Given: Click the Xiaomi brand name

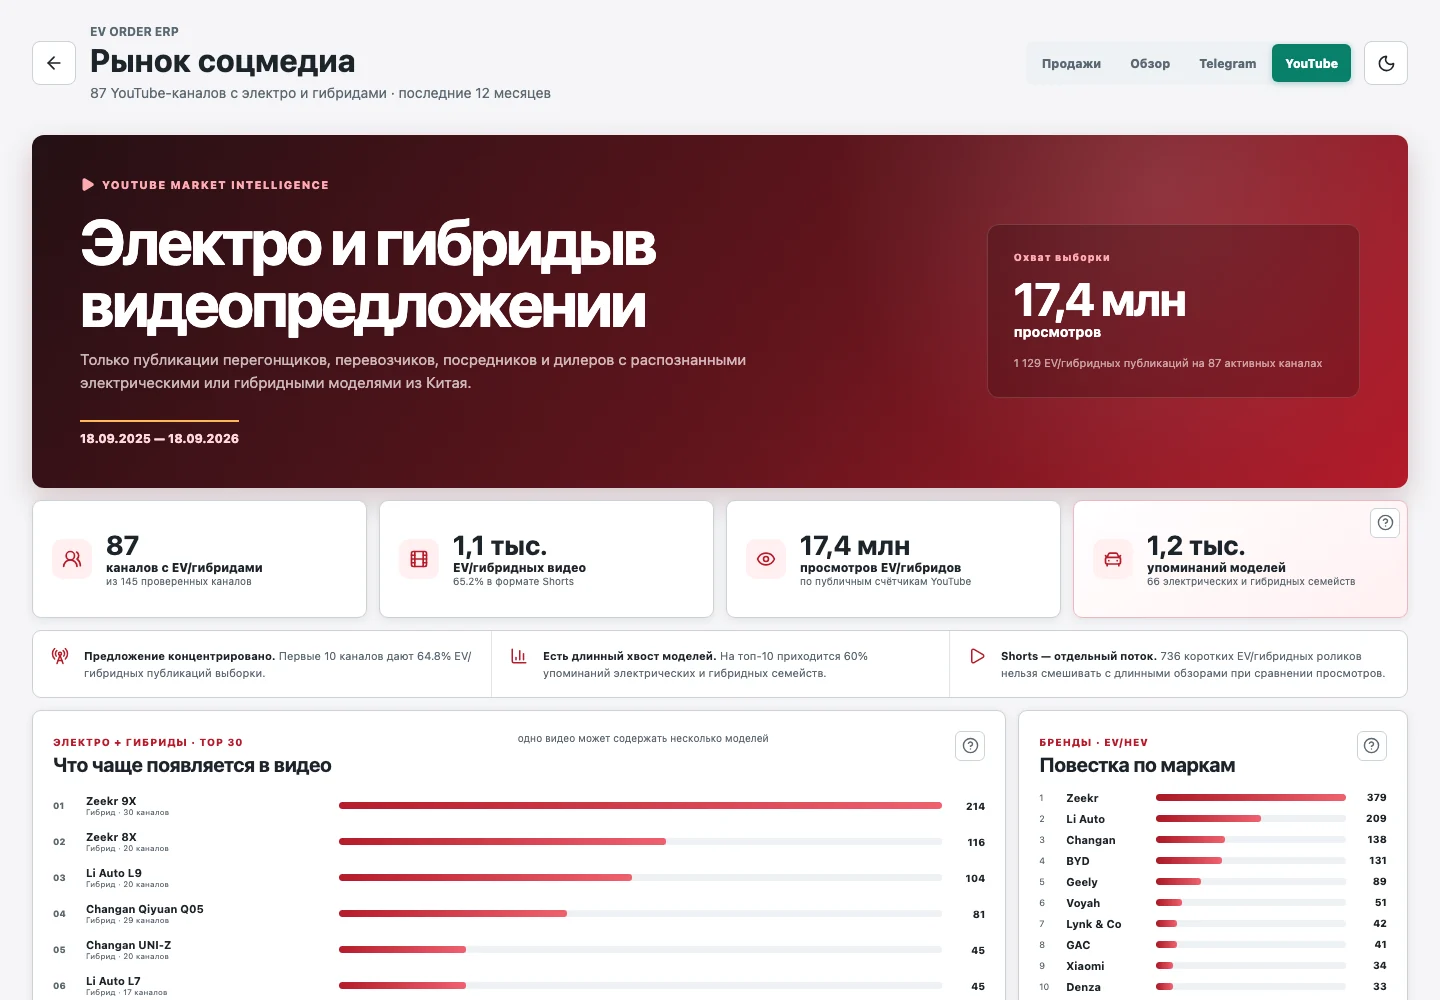Looking at the screenshot, I should tap(1085, 966).
